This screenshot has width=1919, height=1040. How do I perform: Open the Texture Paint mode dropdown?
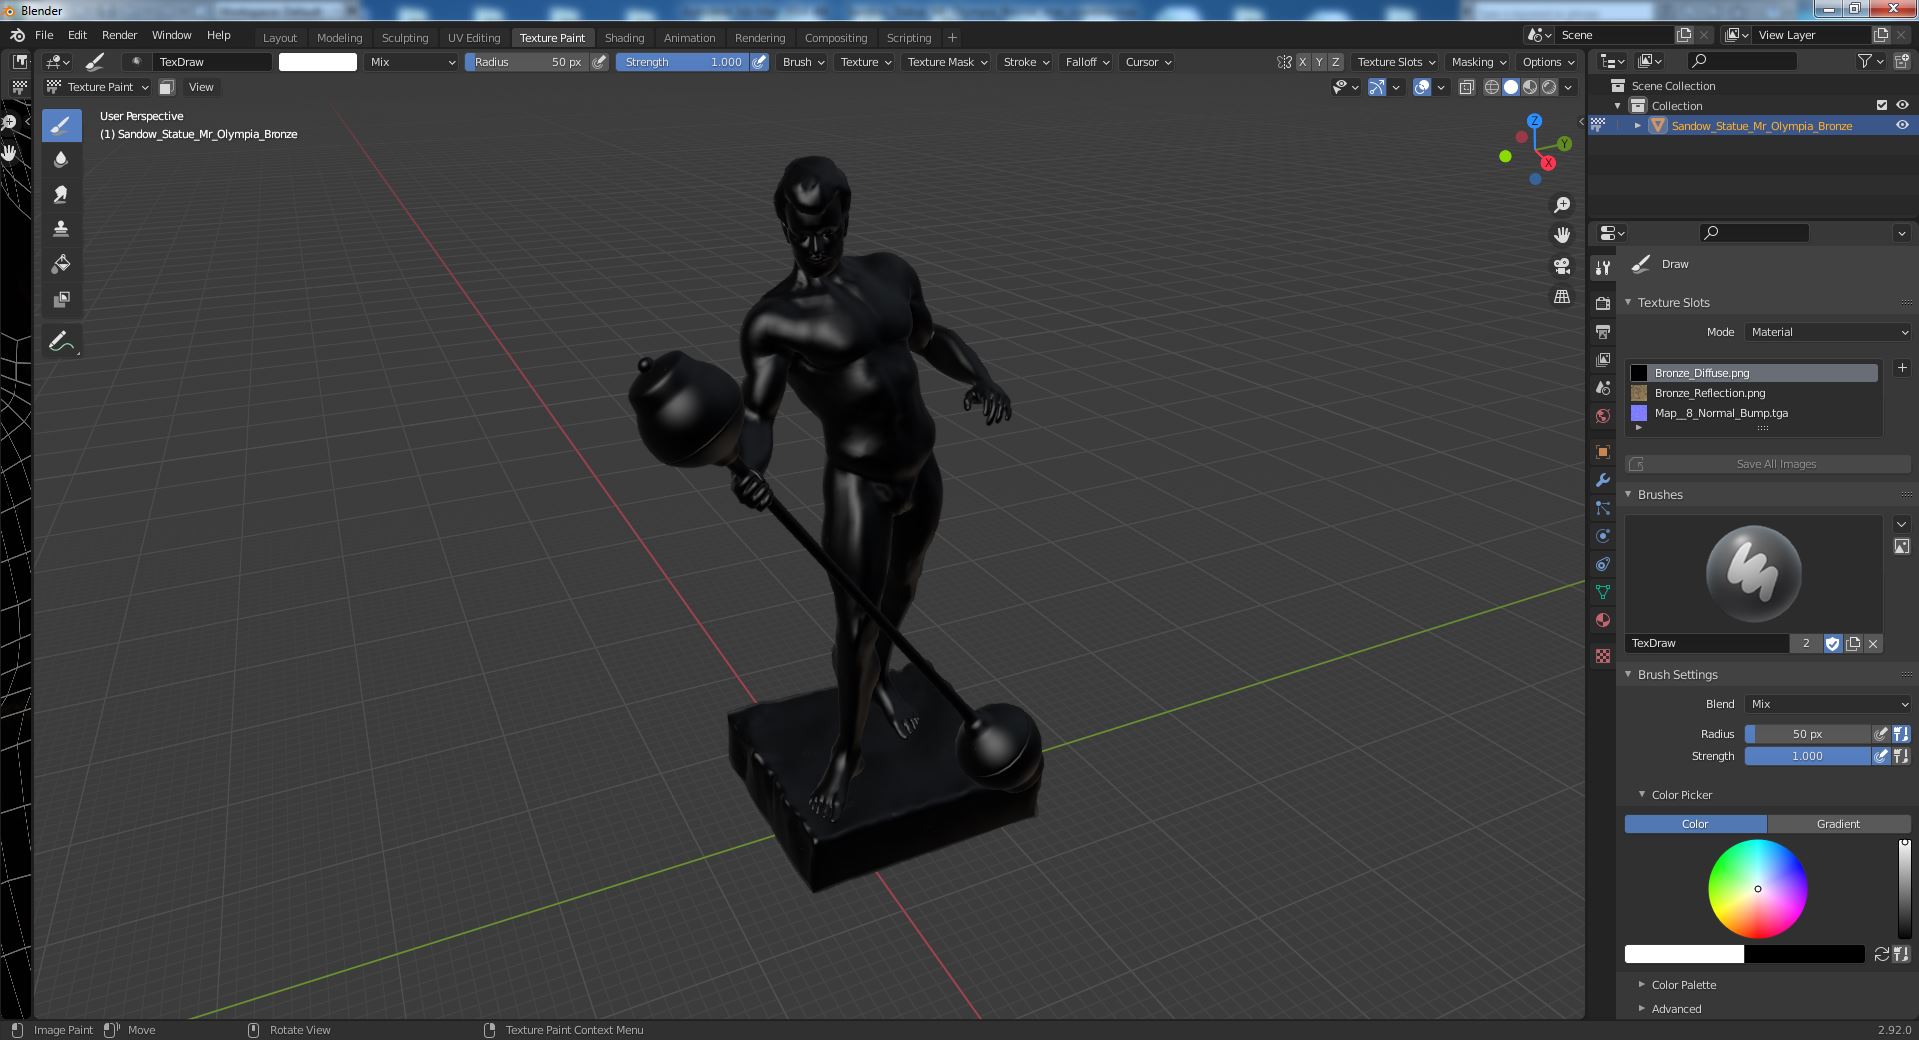[x=98, y=87]
